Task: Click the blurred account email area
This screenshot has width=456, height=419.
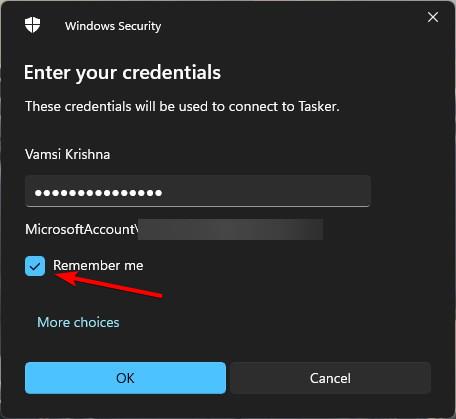Action: pyautogui.click(x=230, y=229)
